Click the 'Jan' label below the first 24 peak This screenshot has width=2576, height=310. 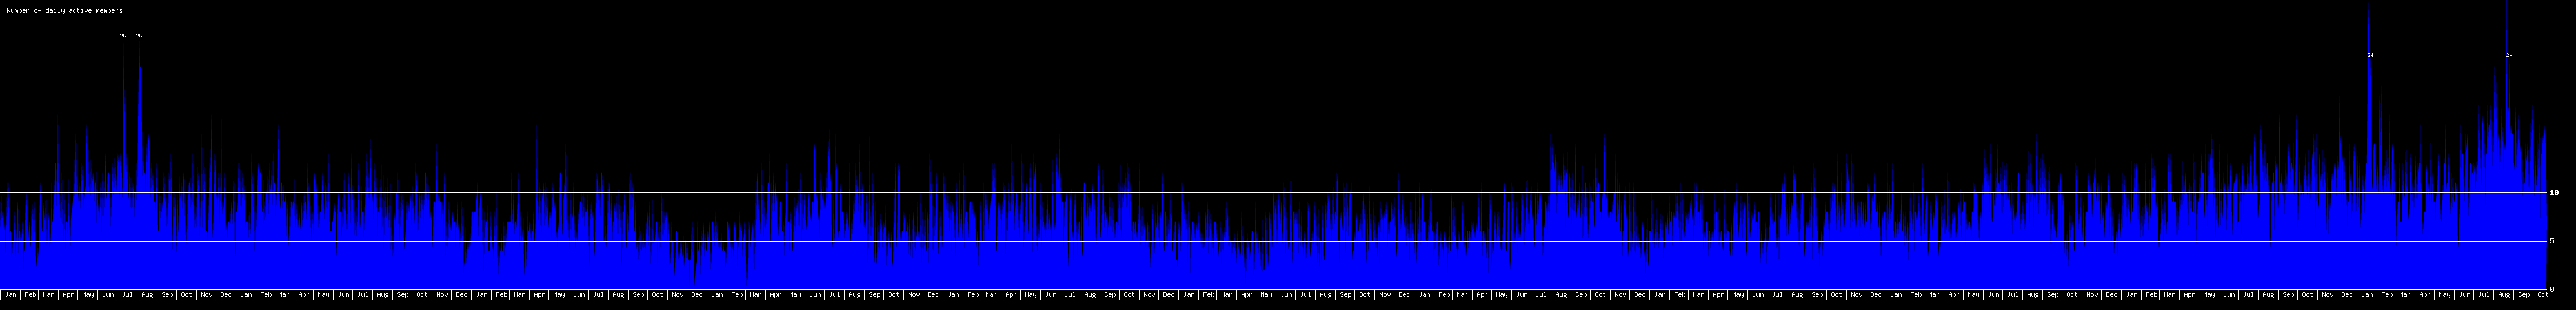[x=2367, y=295]
